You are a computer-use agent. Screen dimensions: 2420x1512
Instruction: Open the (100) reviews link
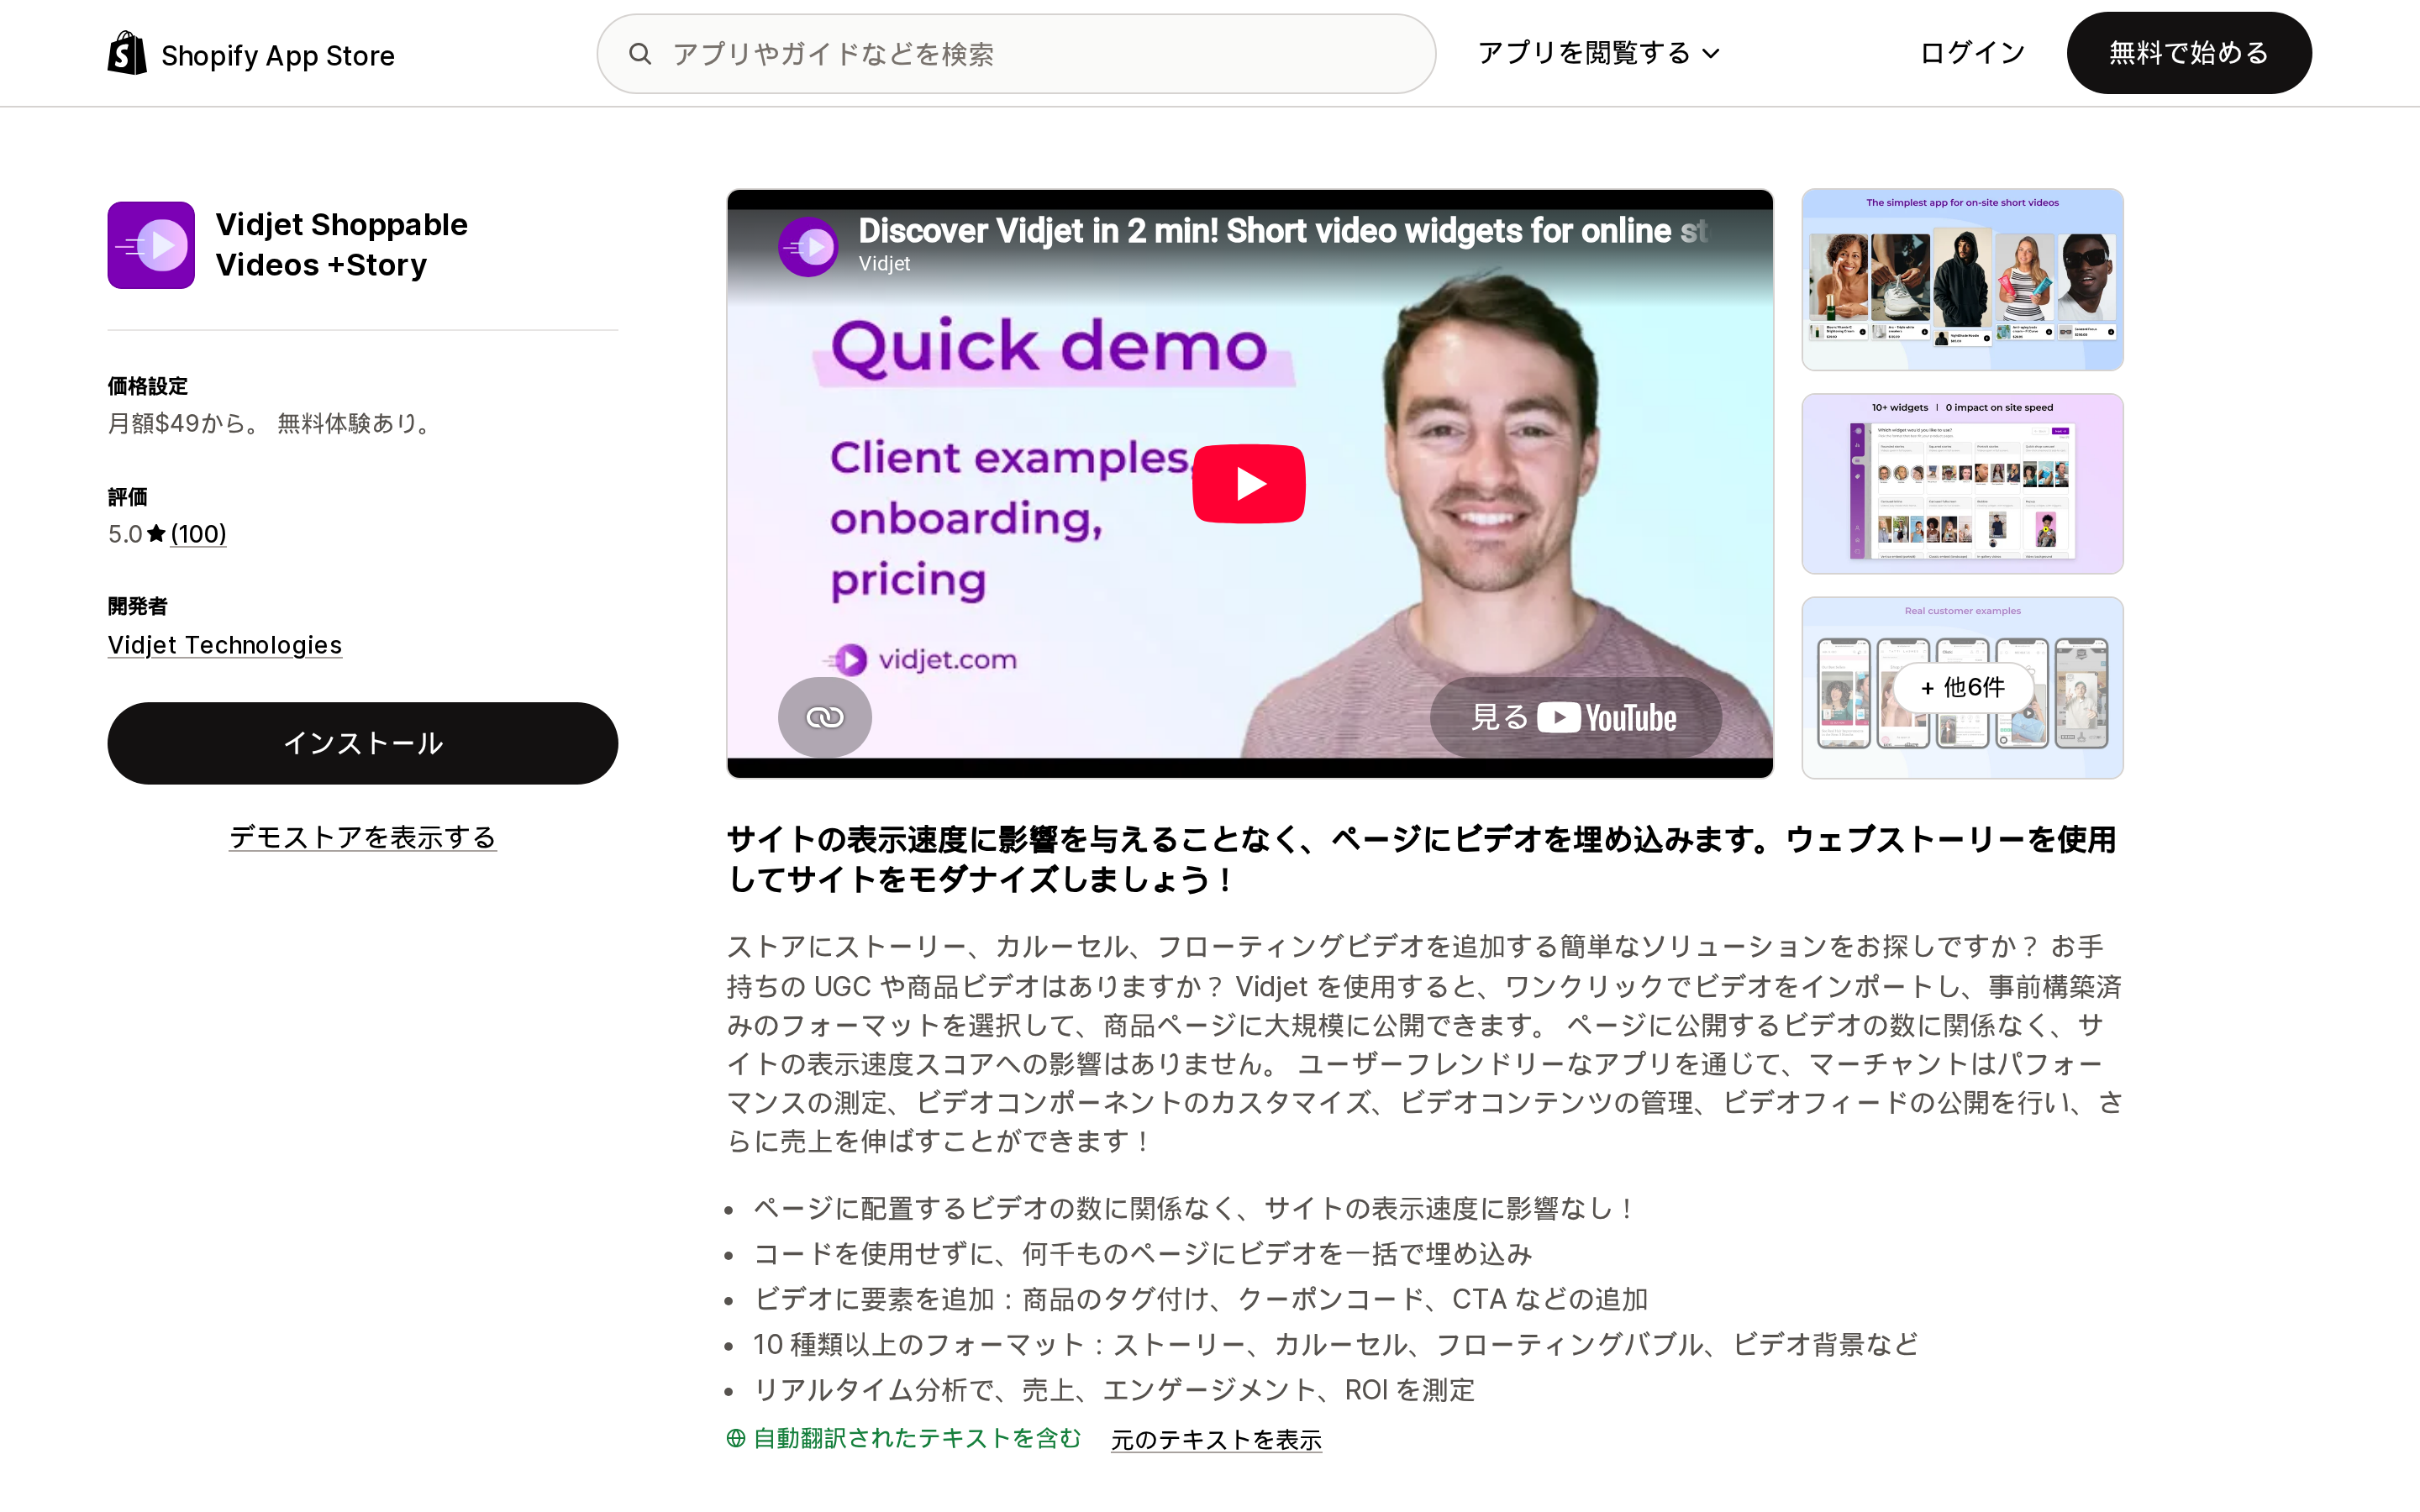pos(198,534)
